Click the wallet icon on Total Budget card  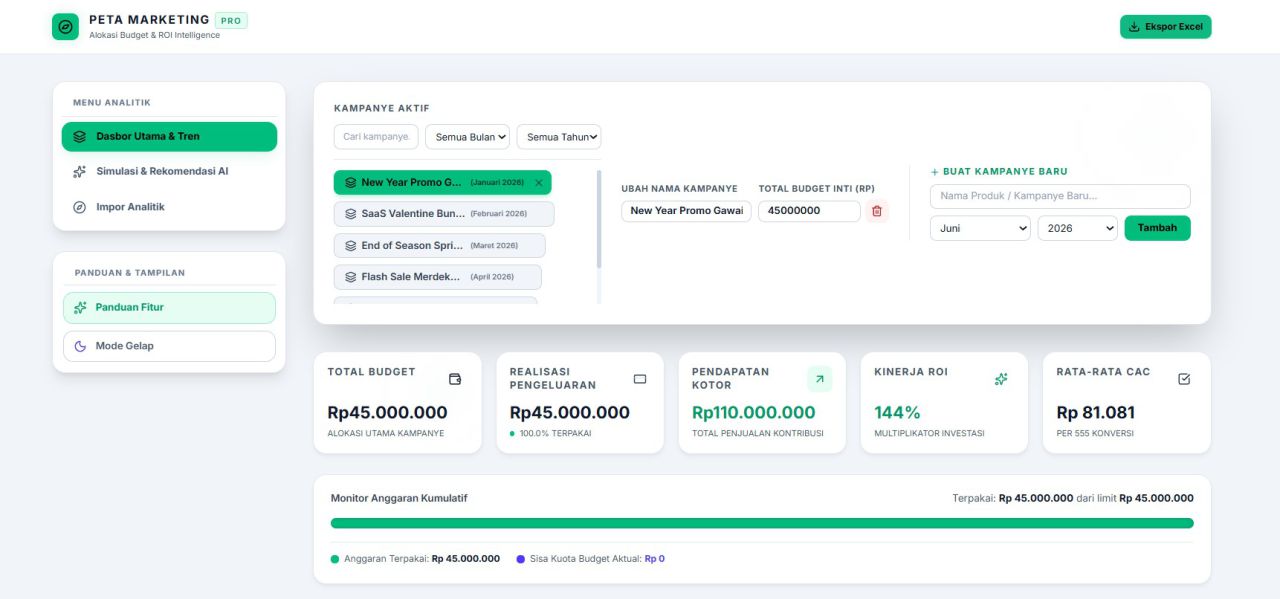point(456,379)
